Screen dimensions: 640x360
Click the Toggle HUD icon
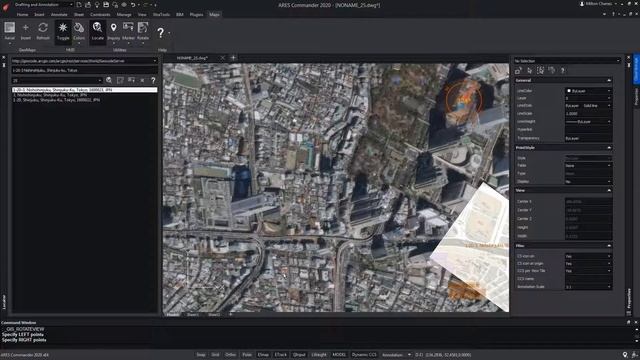pos(63,31)
